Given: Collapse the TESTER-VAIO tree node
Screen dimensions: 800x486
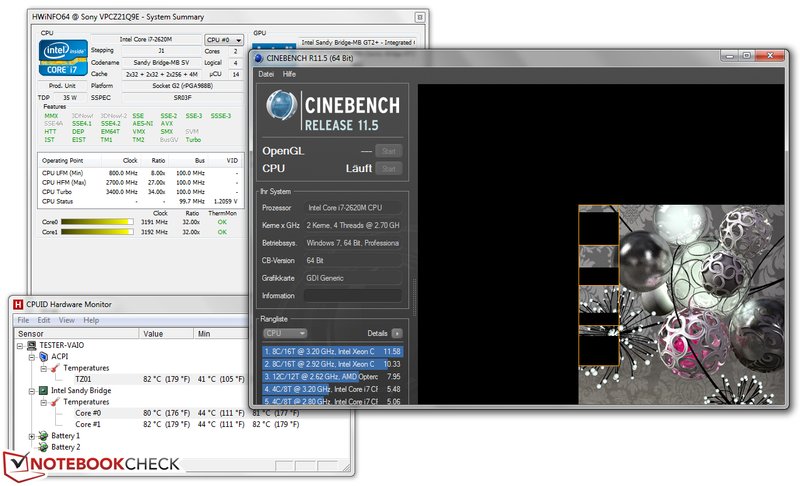Looking at the screenshot, I should (19, 346).
